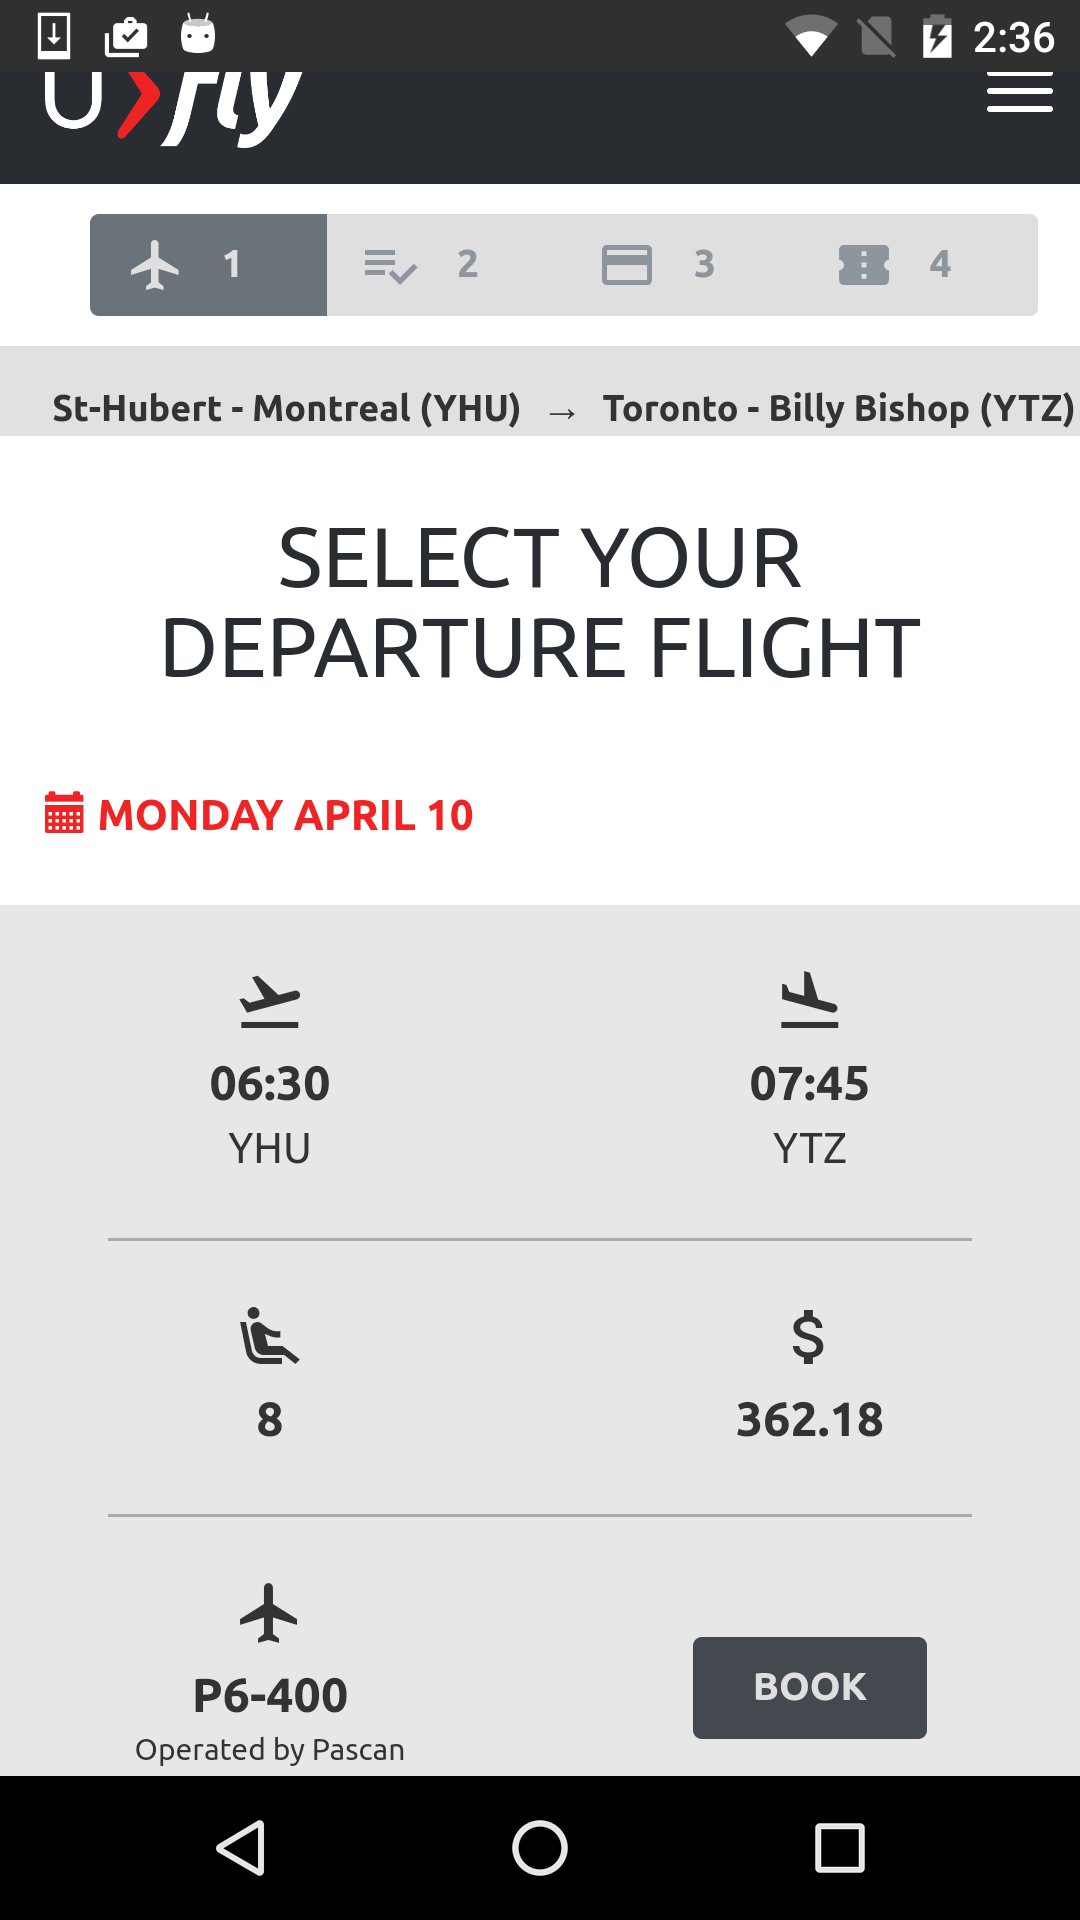Jump to step 4 ticket tab

pyautogui.click(x=894, y=265)
